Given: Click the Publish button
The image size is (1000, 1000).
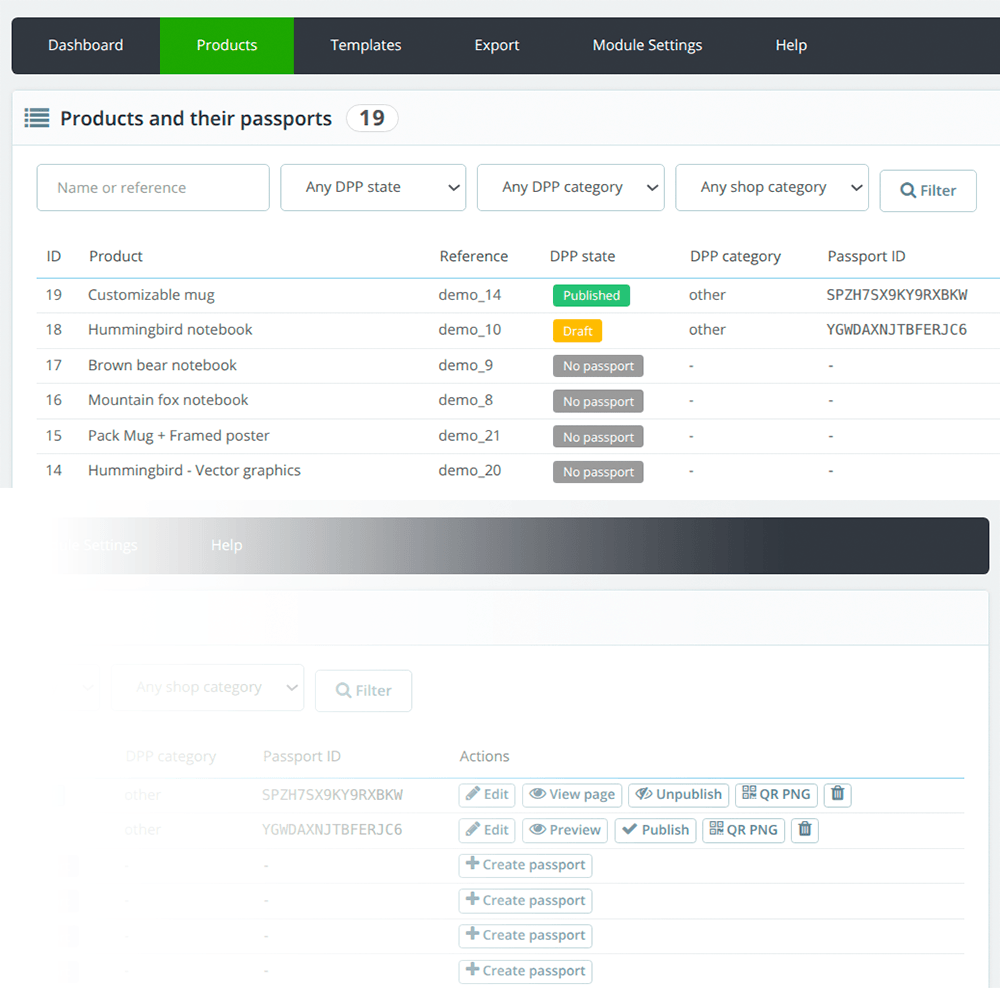Looking at the screenshot, I should click(x=656, y=830).
